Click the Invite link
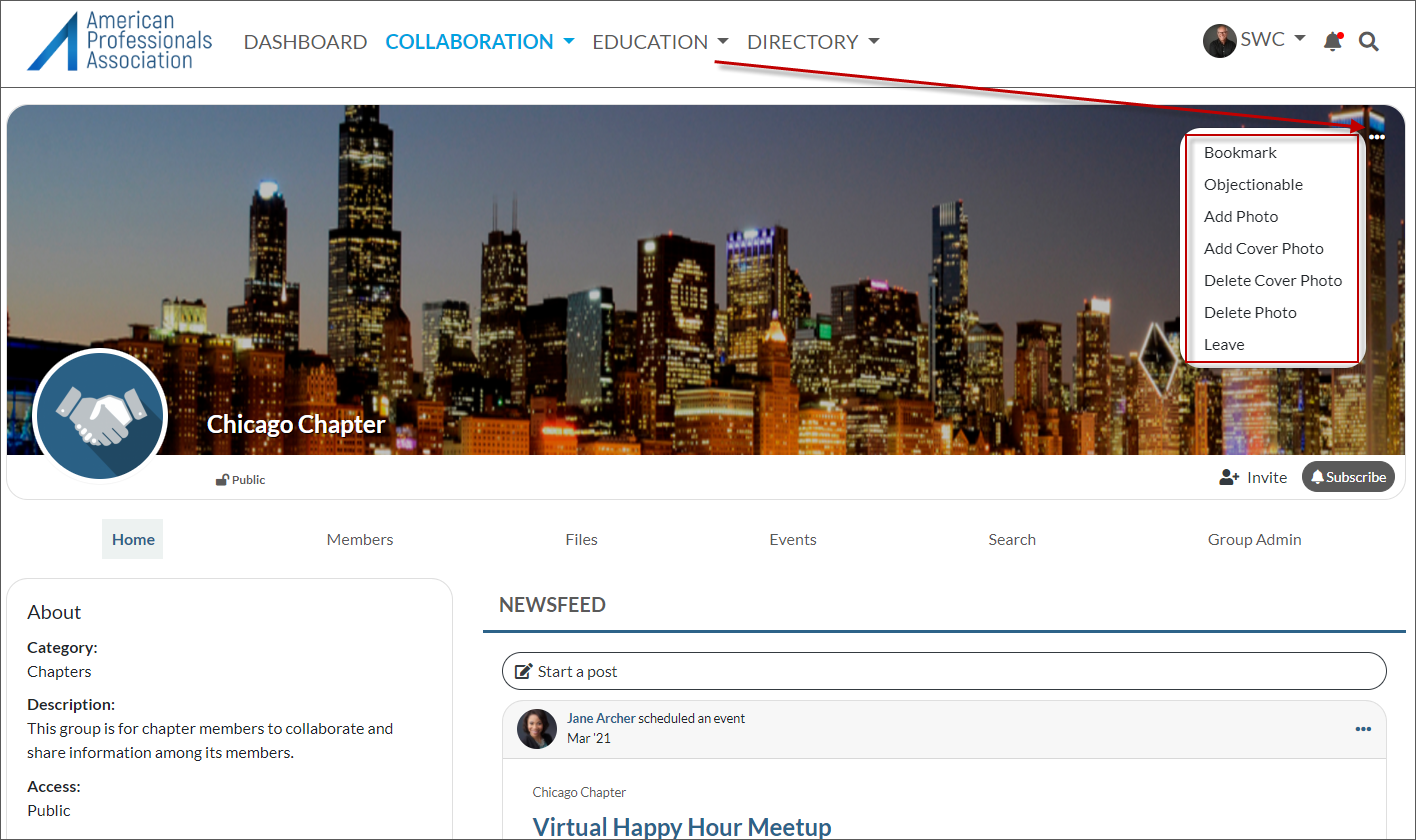 point(1267,477)
